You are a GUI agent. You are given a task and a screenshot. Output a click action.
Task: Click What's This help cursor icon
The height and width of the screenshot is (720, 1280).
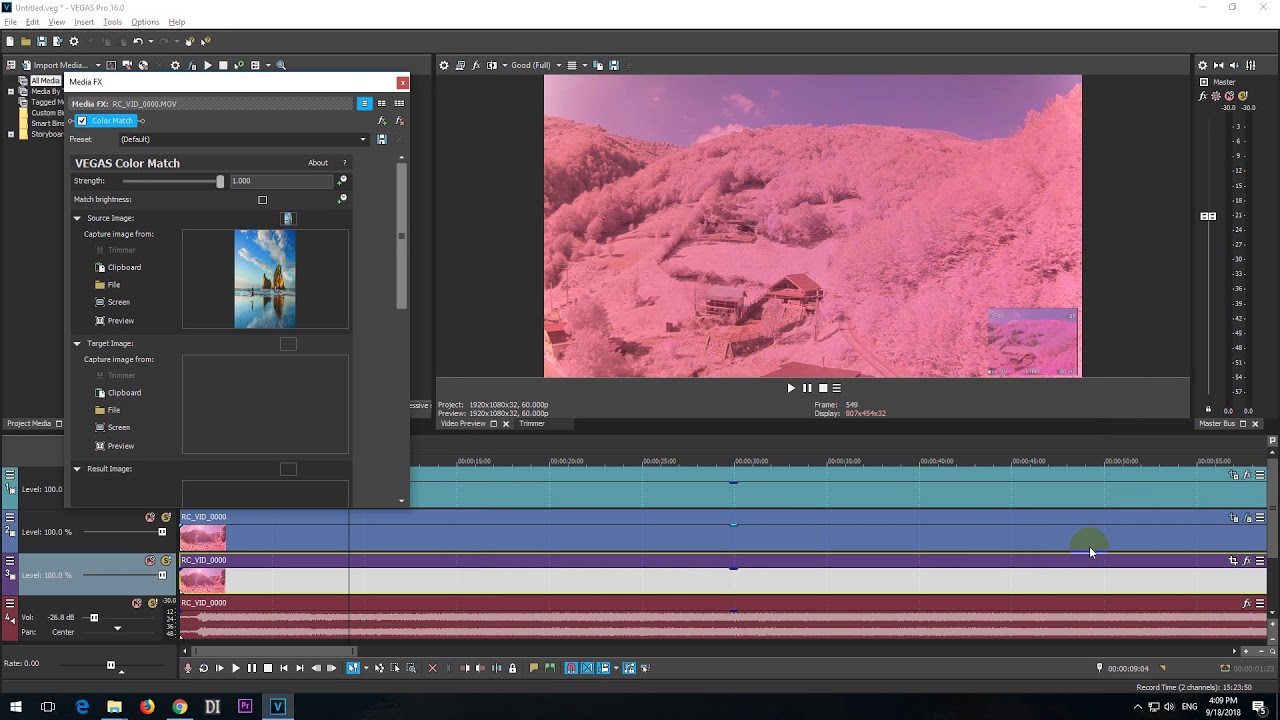205,41
